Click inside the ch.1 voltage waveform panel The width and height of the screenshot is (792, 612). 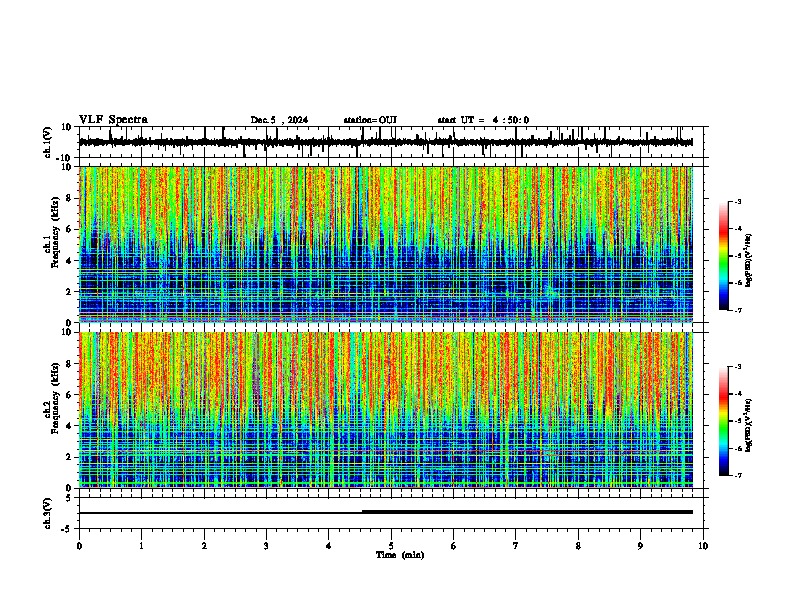point(391,142)
